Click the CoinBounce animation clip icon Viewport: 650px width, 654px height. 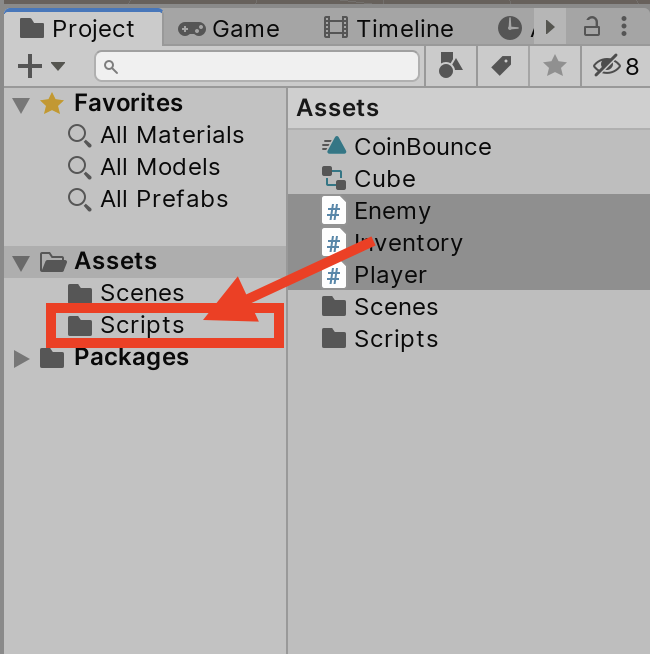click(333, 147)
